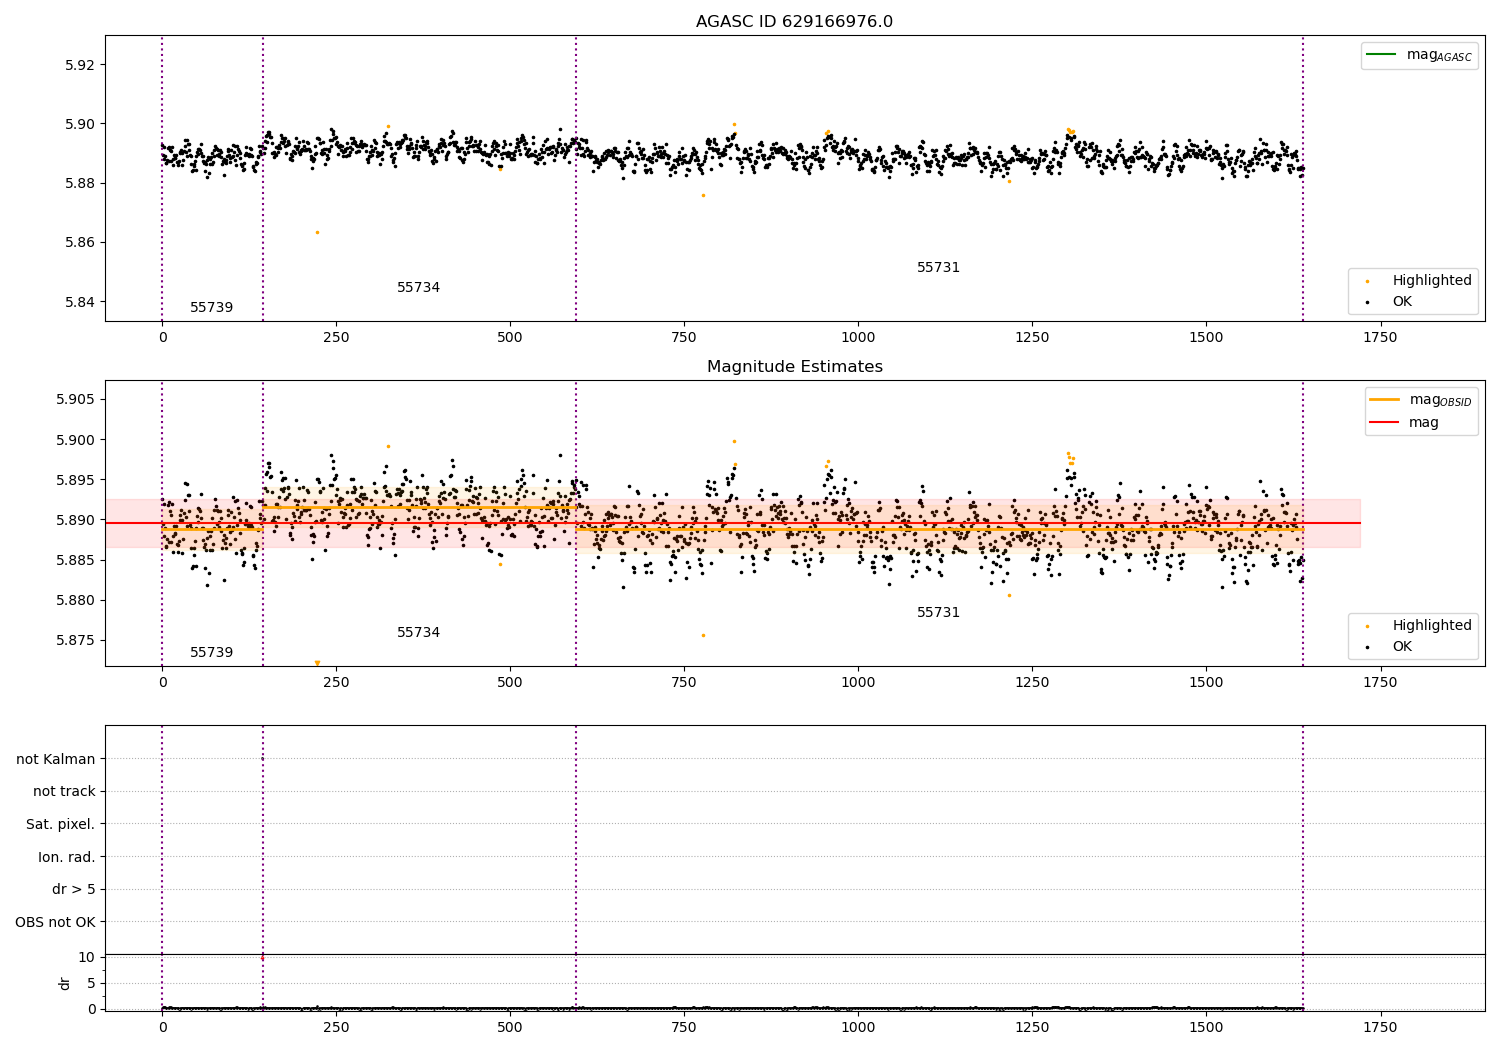Screen dimensions: 1500x1050
Task: Click OBSID label 55731 in Magnitude Estimates plot
Action: pyautogui.click(x=938, y=612)
